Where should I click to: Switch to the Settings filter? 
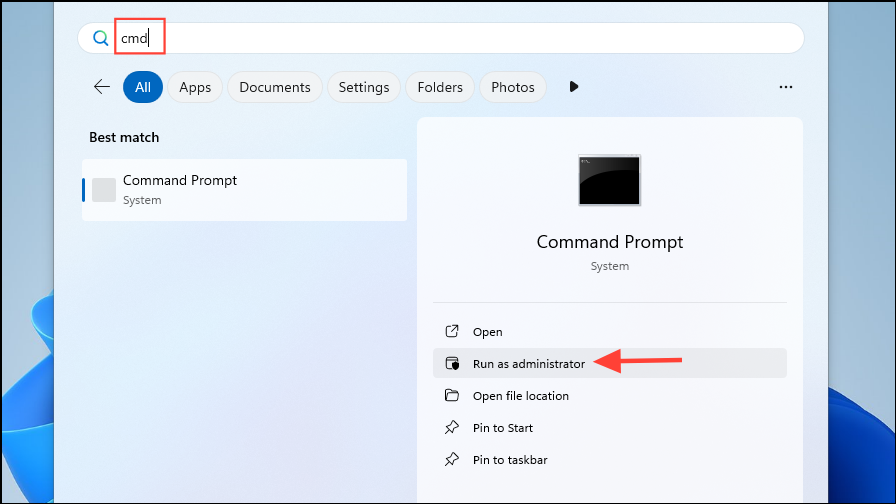tap(363, 87)
